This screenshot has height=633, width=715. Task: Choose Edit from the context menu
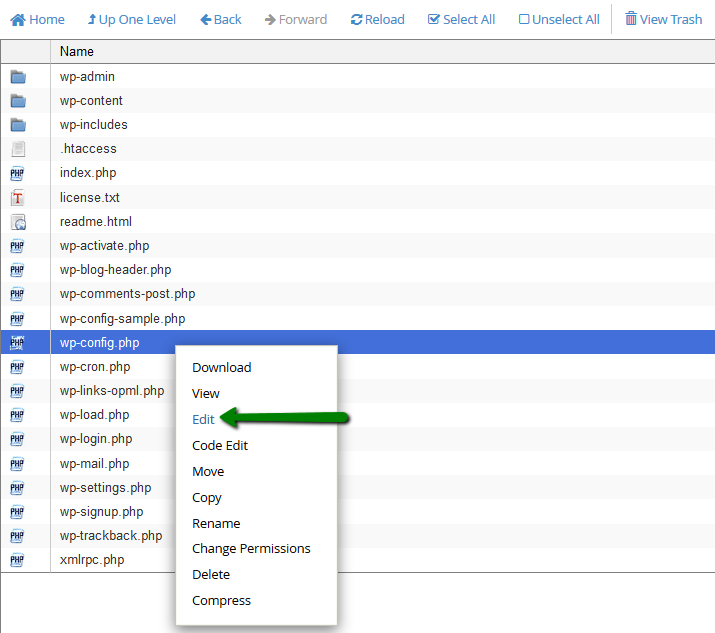203,420
